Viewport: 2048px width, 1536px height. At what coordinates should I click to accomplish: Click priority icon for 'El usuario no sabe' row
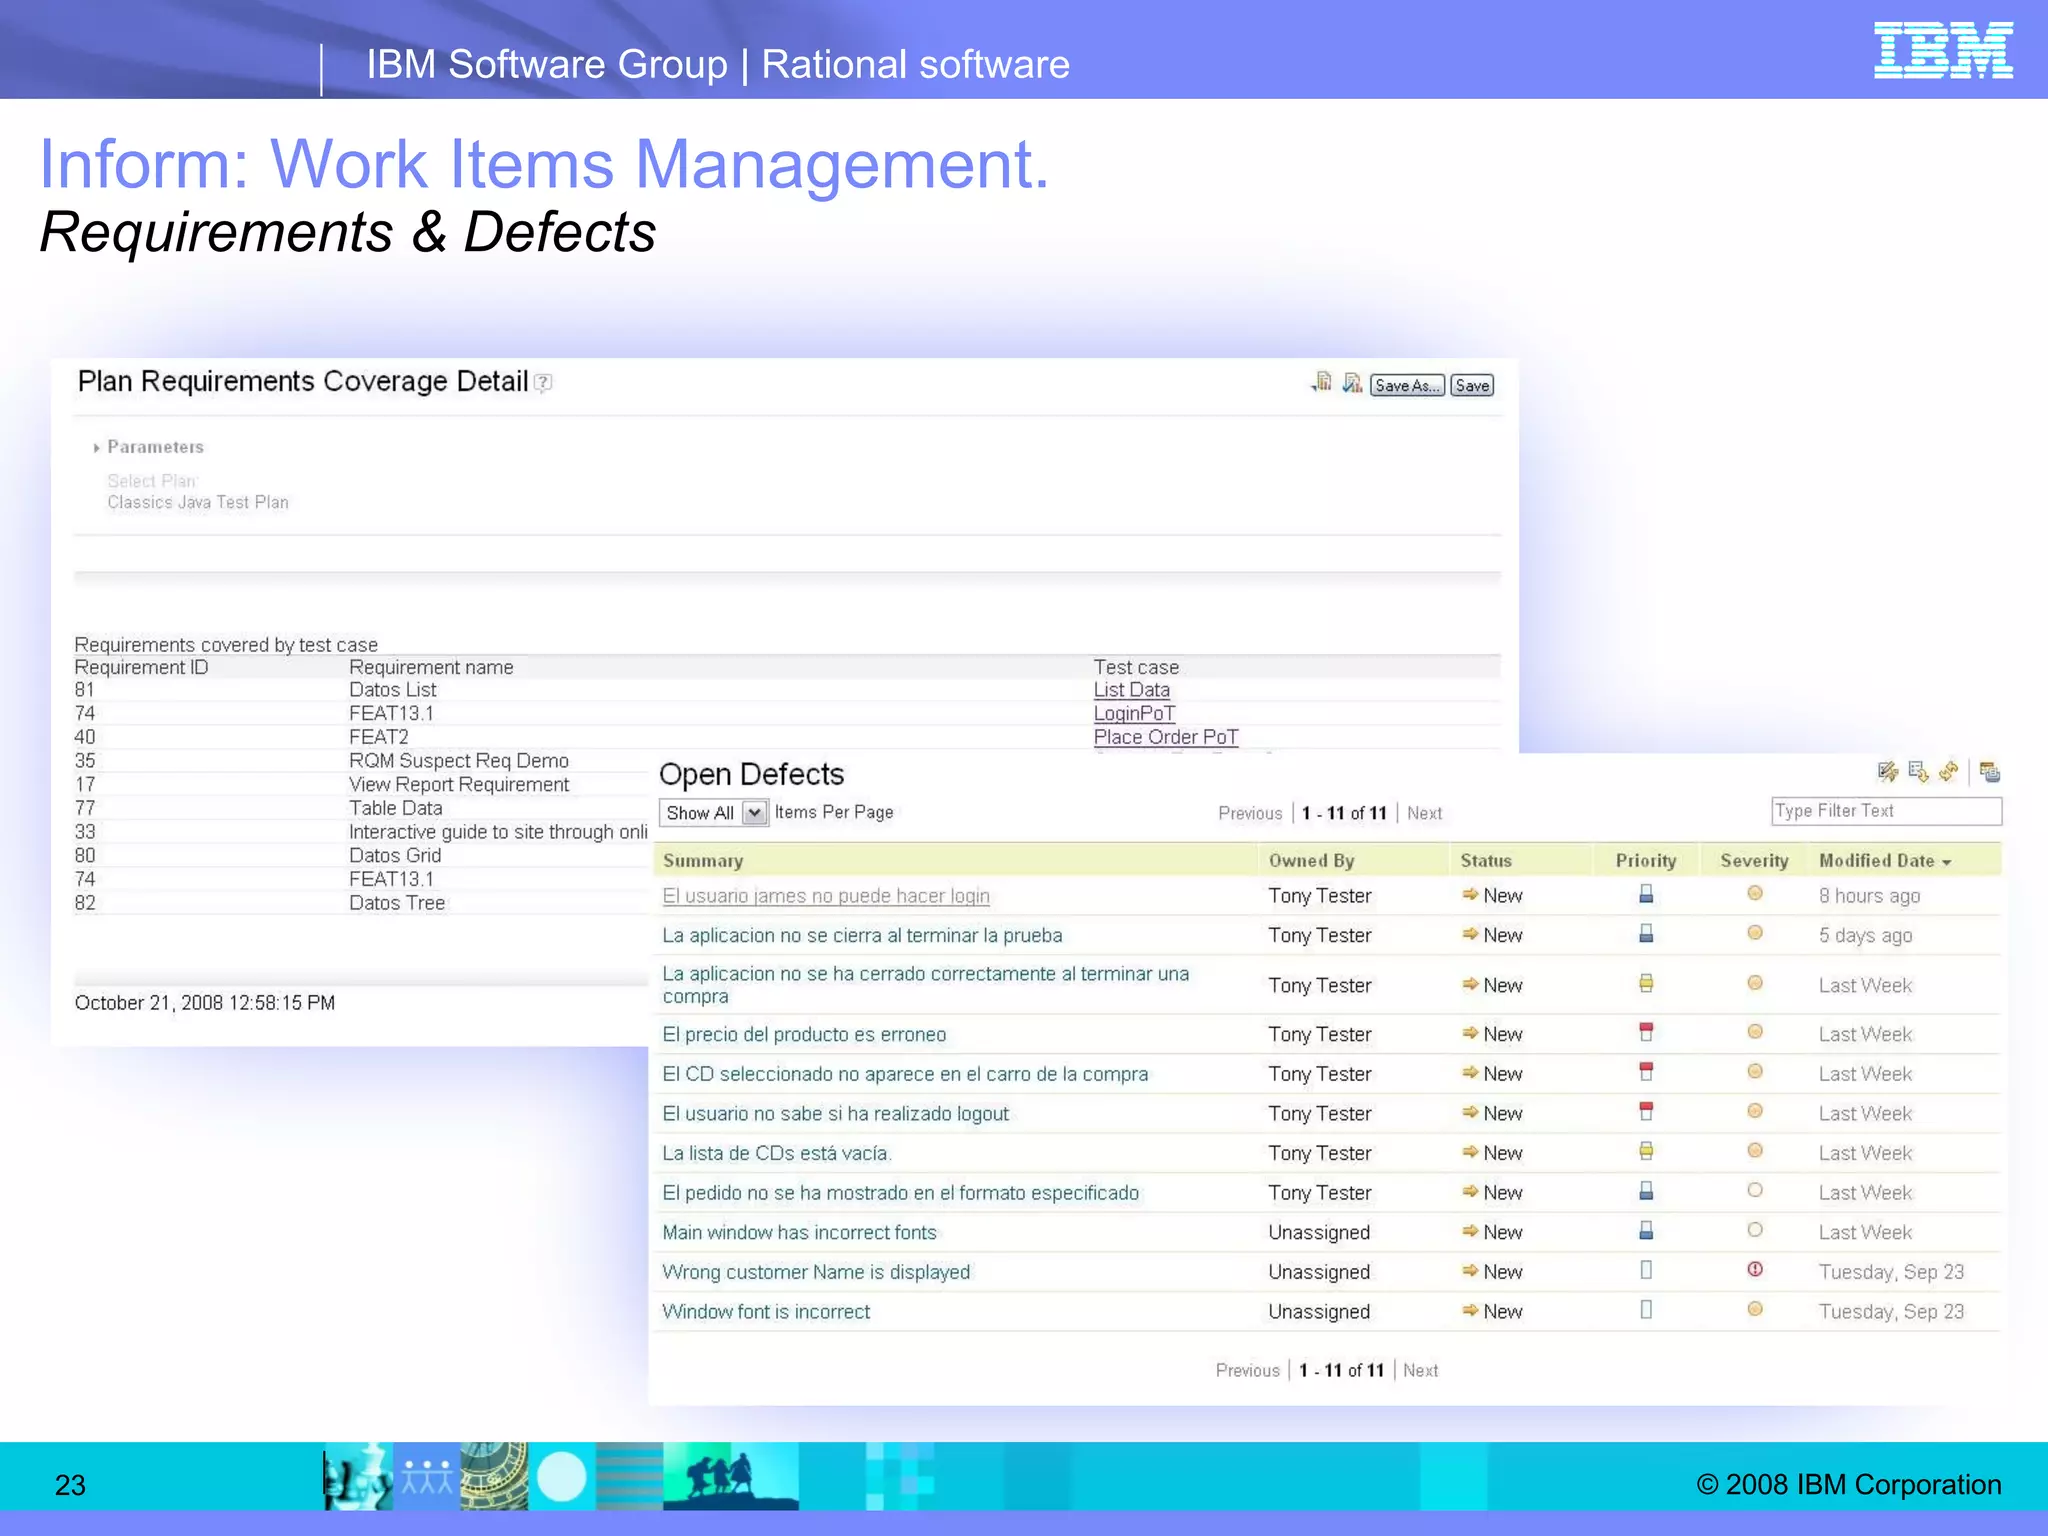coord(1646,1111)
